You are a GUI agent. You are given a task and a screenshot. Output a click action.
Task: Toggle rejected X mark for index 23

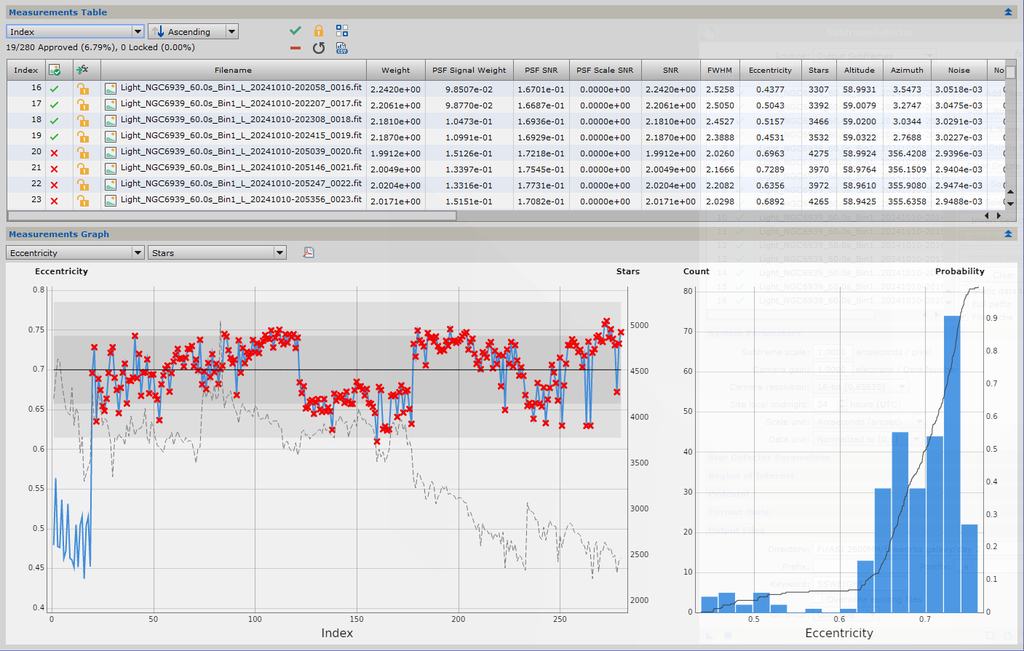[x=54, y=200]
